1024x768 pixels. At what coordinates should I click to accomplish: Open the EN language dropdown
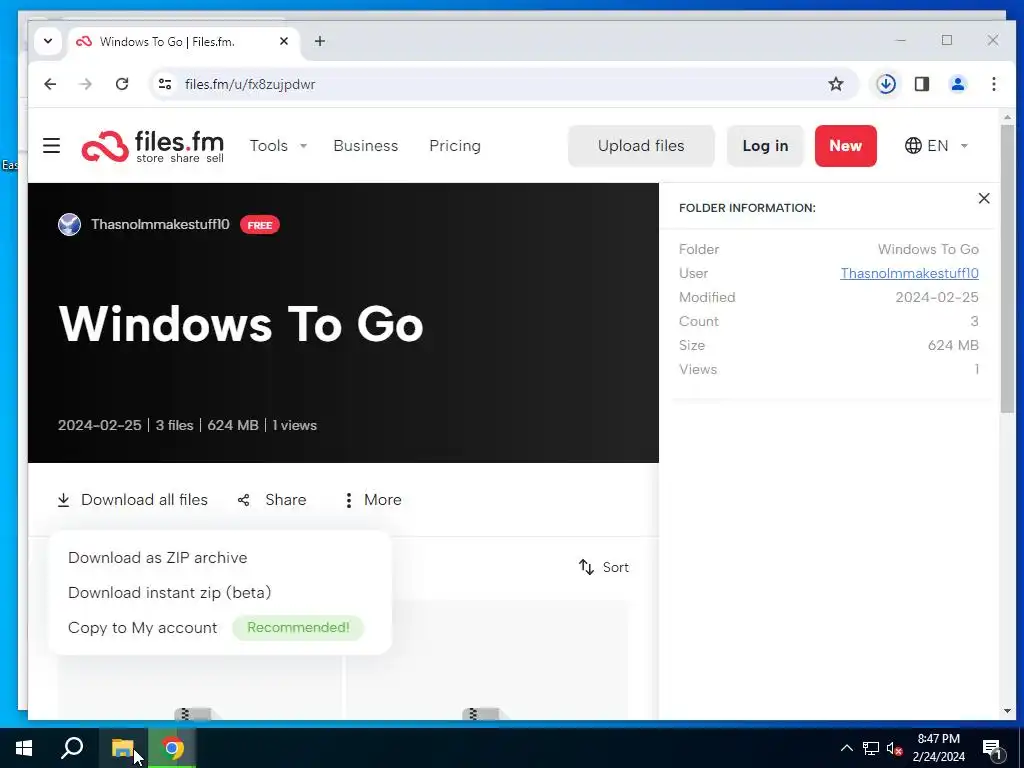click(x=936, y=146)
